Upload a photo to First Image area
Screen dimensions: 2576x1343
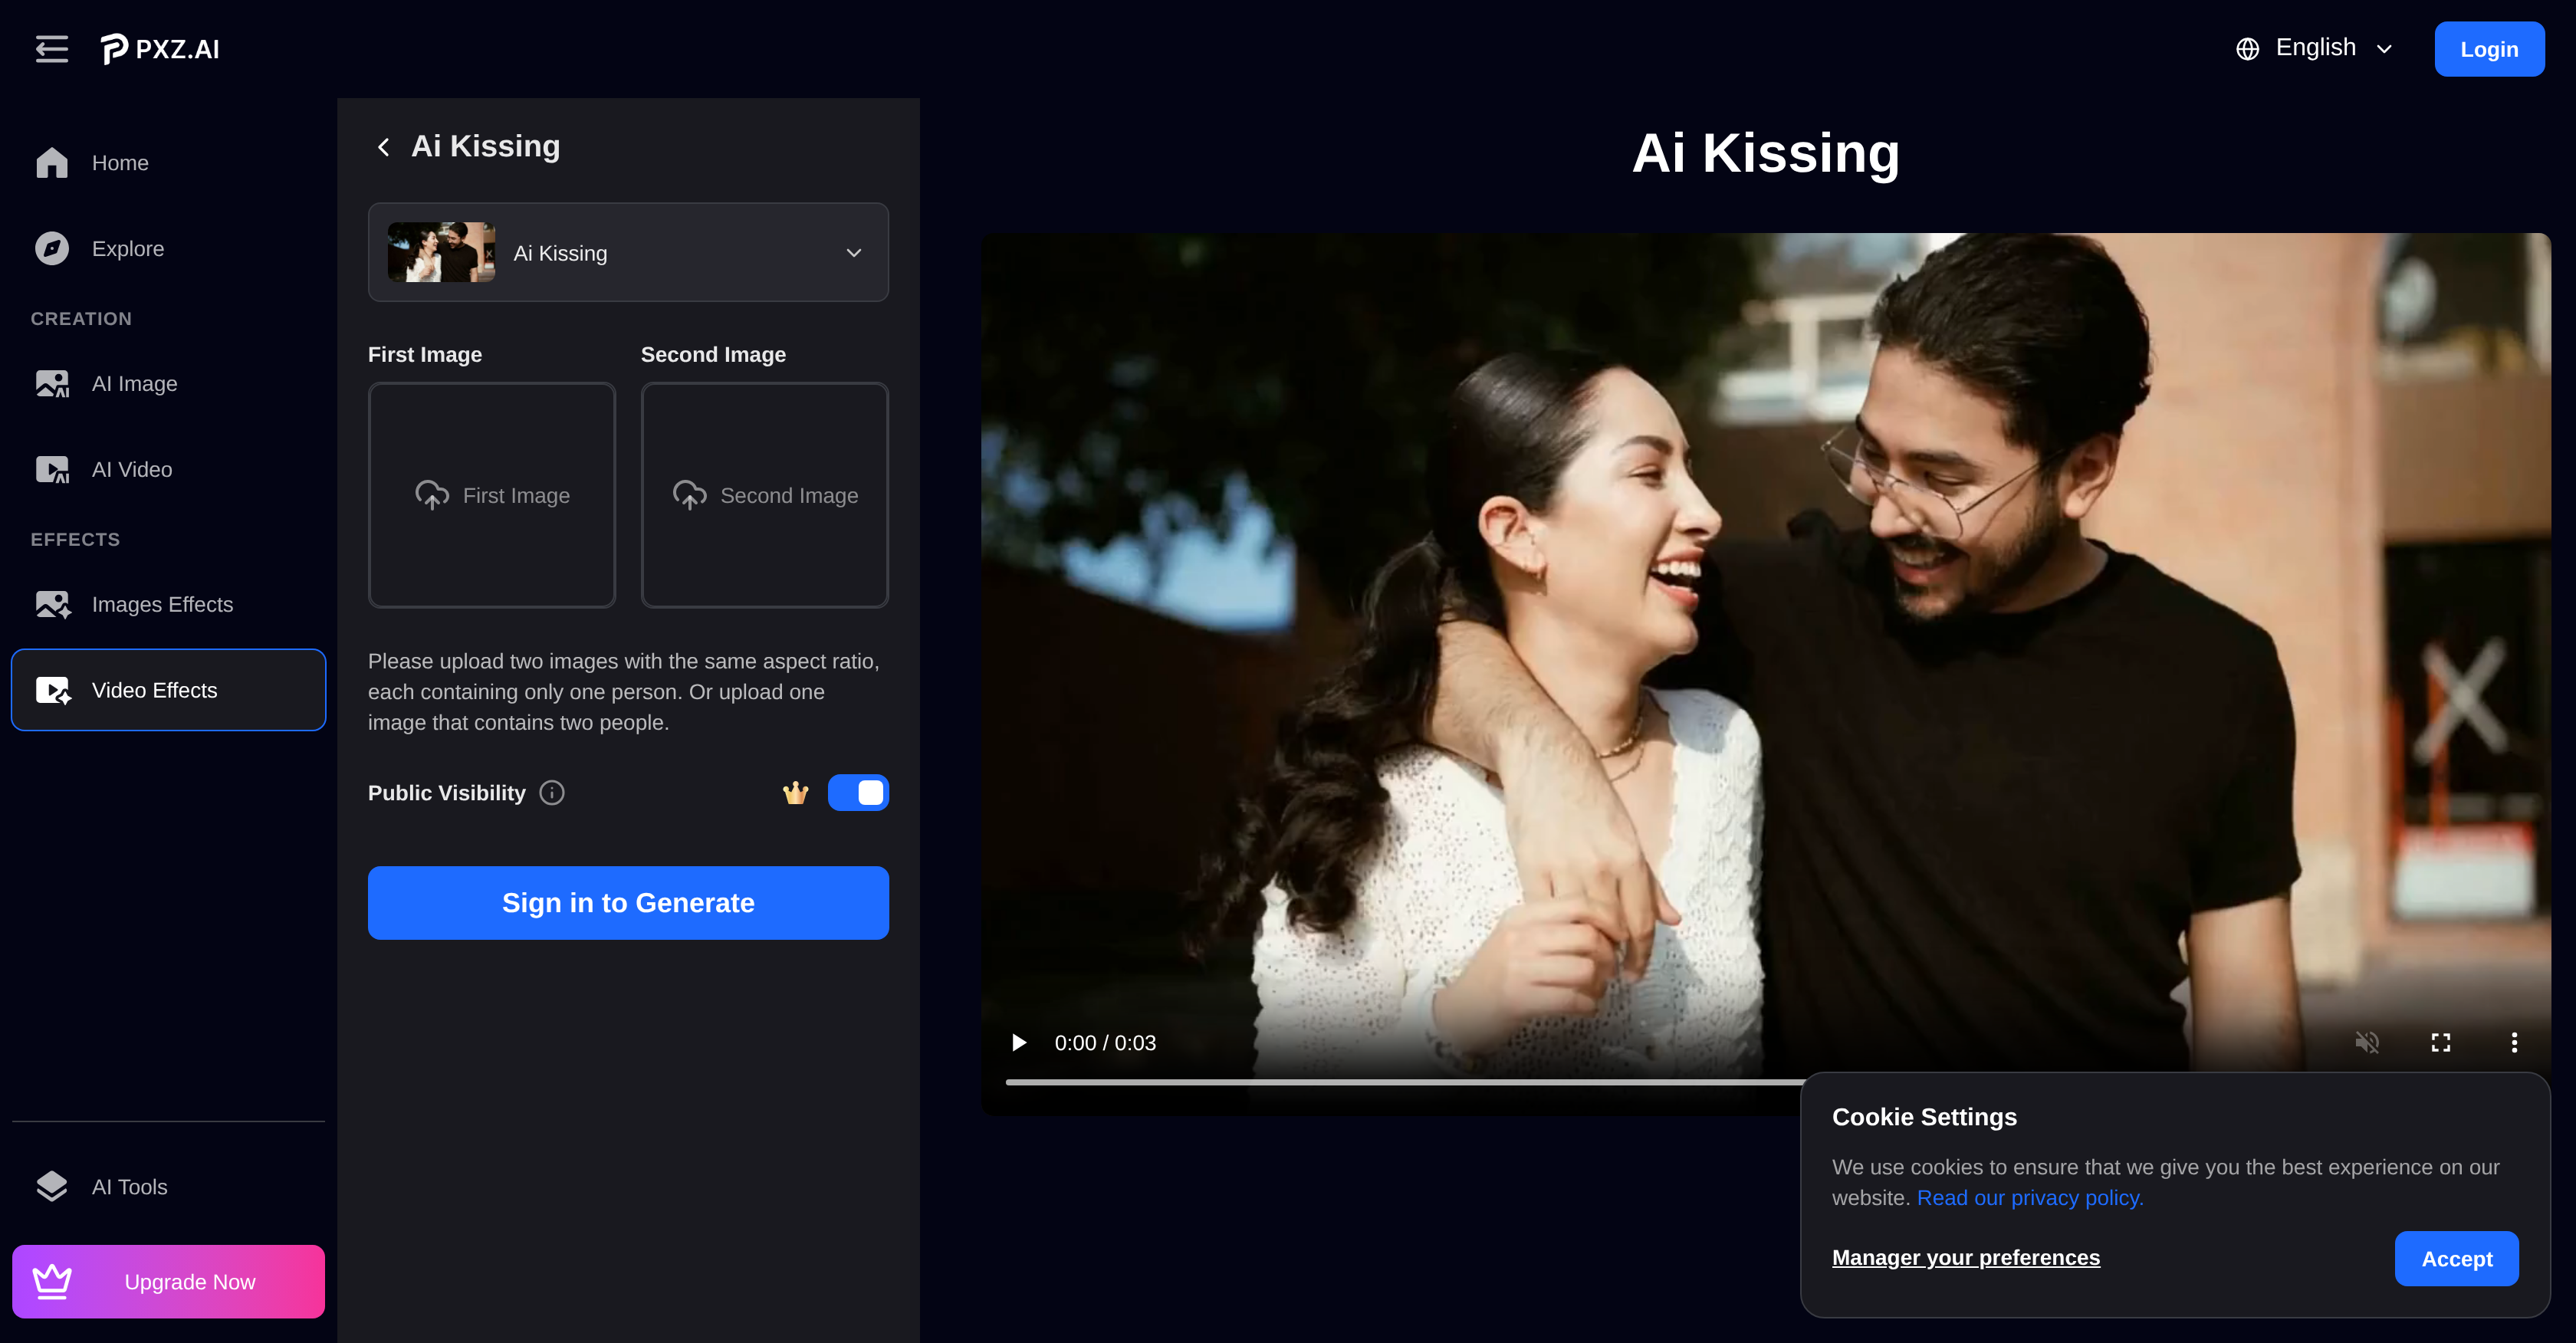[x=491, y=495]
